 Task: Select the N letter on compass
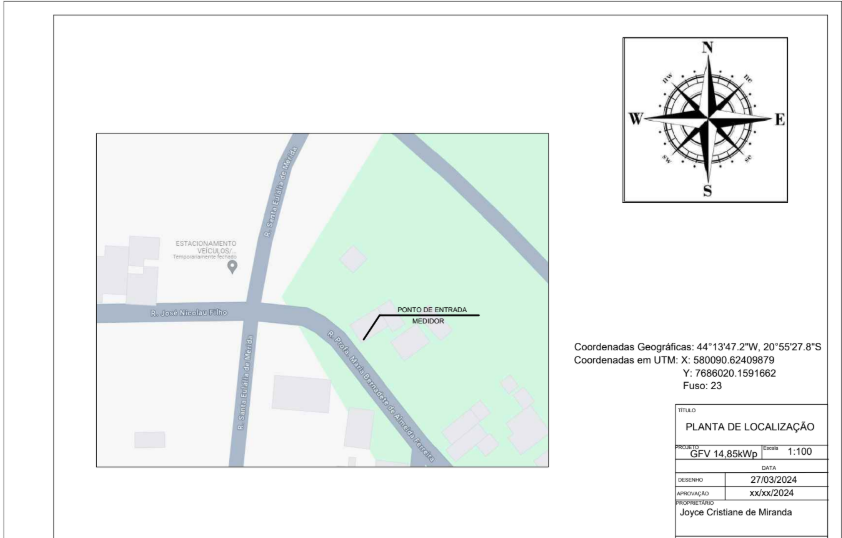point(708,48)
